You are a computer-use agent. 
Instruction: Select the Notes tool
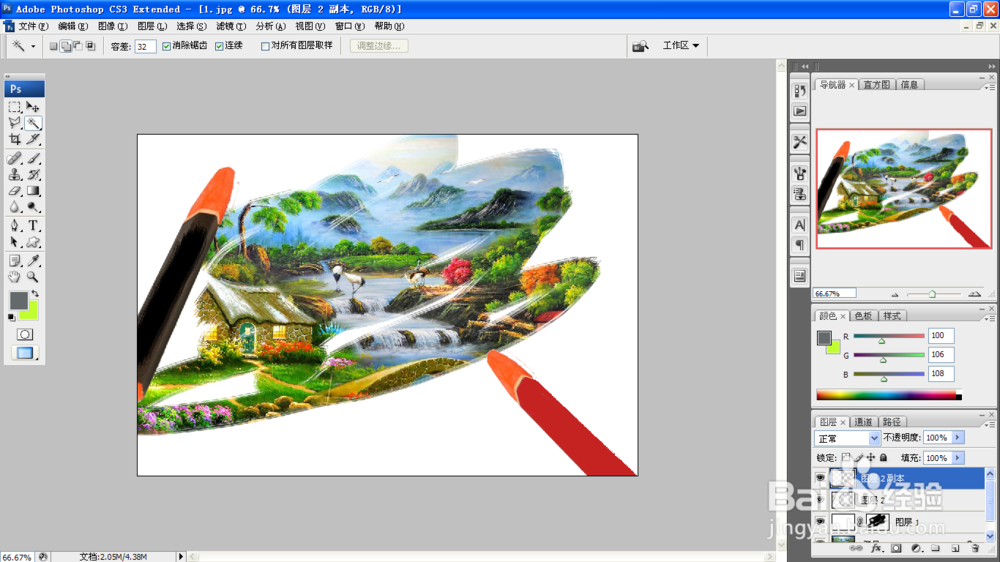[x=15, y=260]
